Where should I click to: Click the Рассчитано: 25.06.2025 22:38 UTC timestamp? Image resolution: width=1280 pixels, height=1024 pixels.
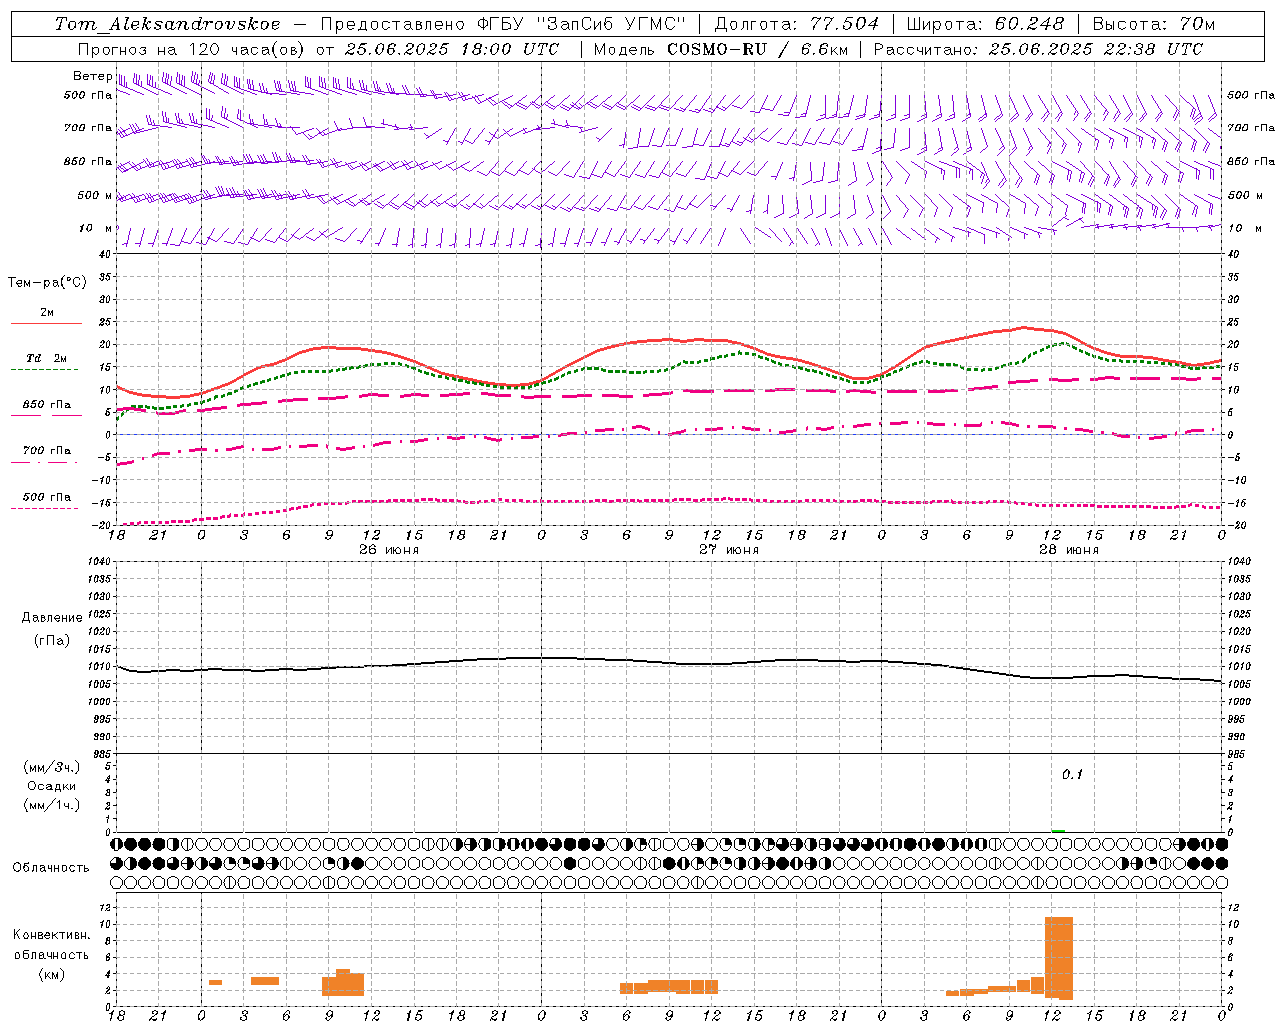[x=1038, y=49]
